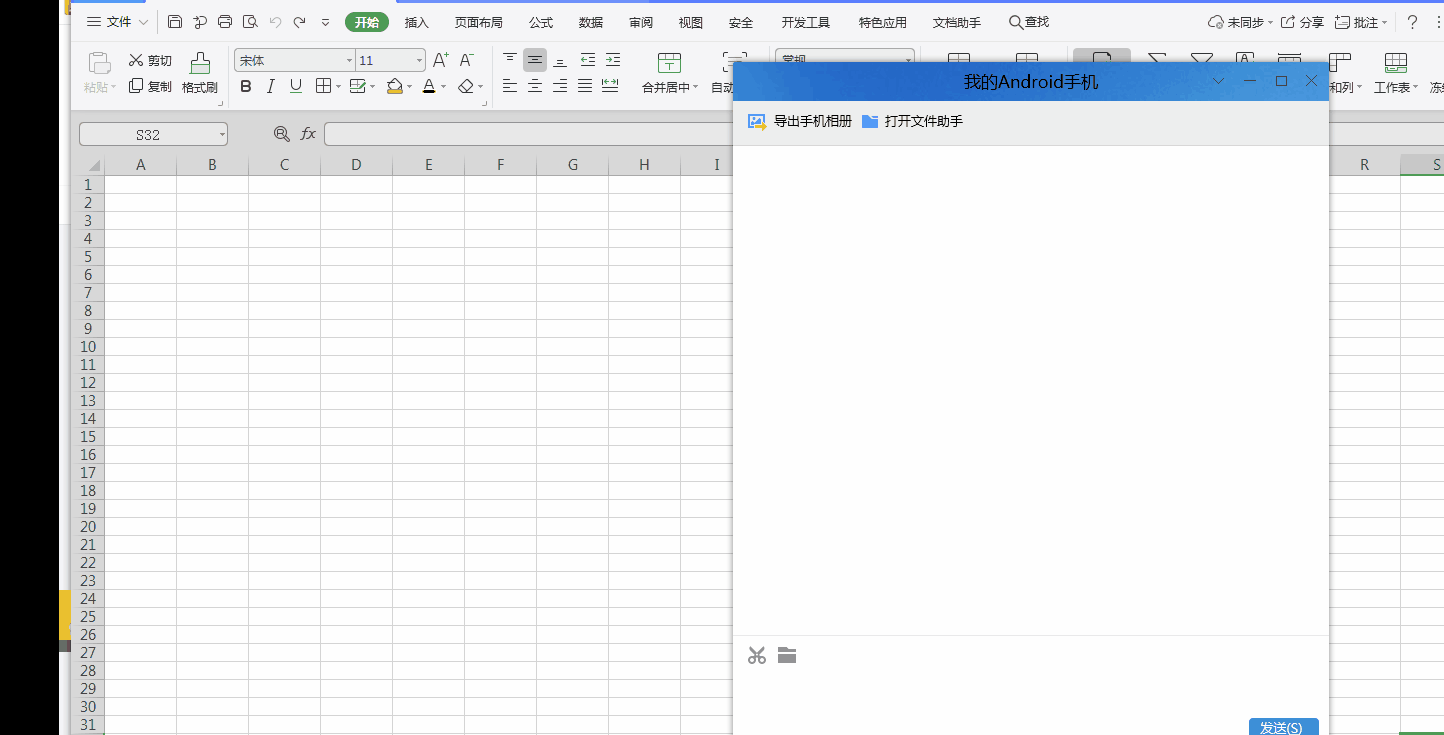
Task: Apply the font color A swatch
Action: (x=429, y=87)
